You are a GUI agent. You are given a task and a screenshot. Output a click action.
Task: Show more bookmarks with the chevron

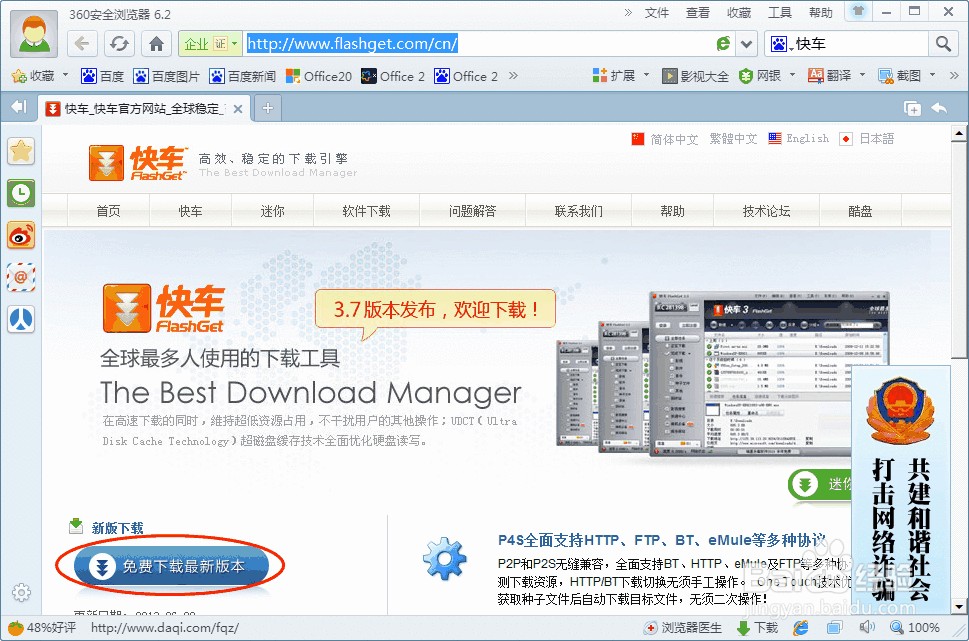click(x=513, y=75)
